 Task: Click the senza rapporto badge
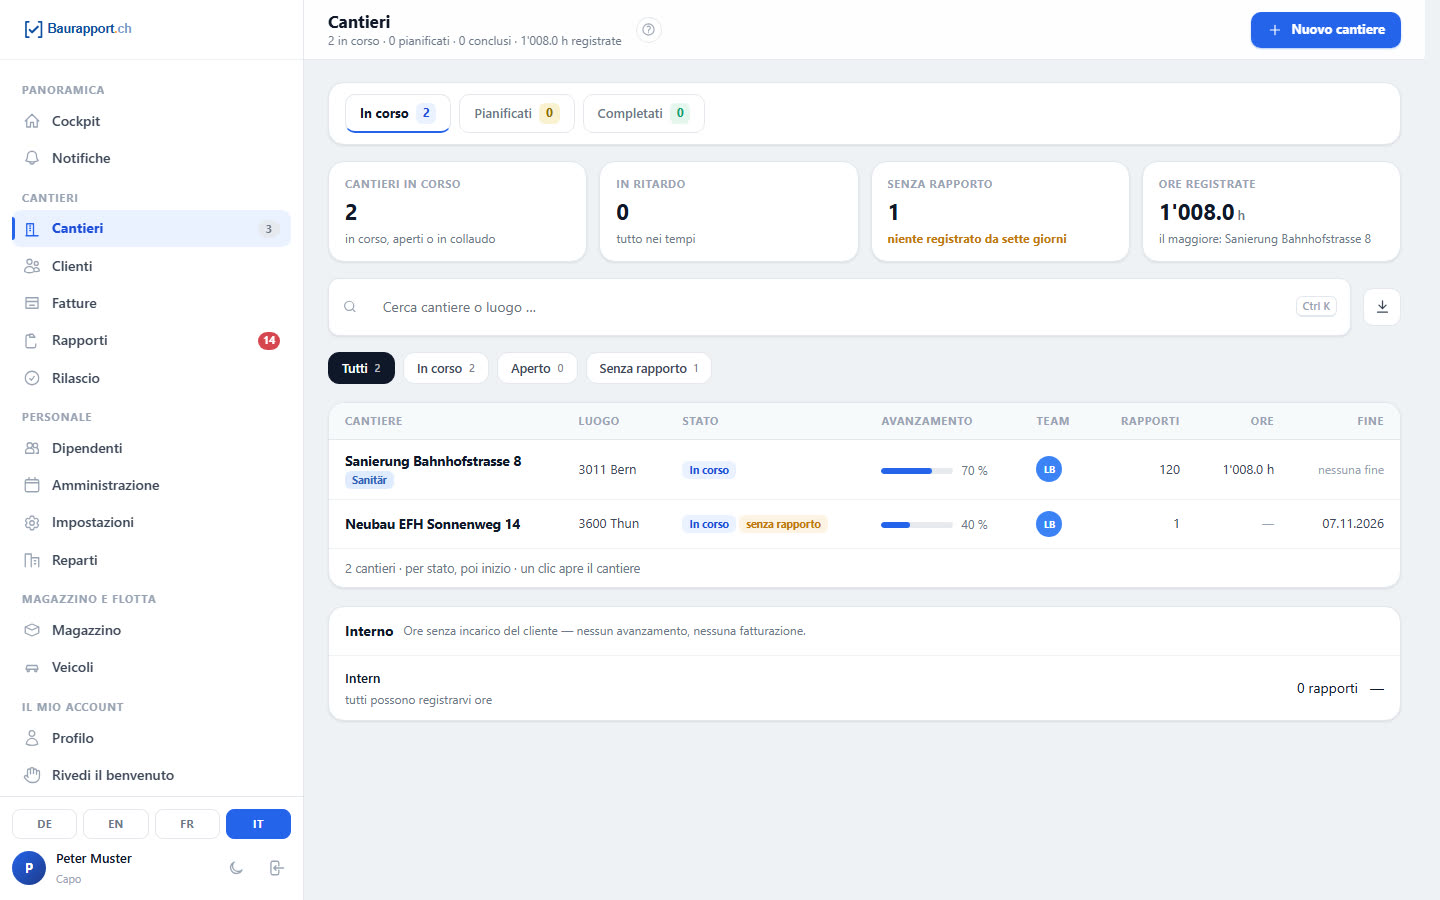click(x=783, y=524)
